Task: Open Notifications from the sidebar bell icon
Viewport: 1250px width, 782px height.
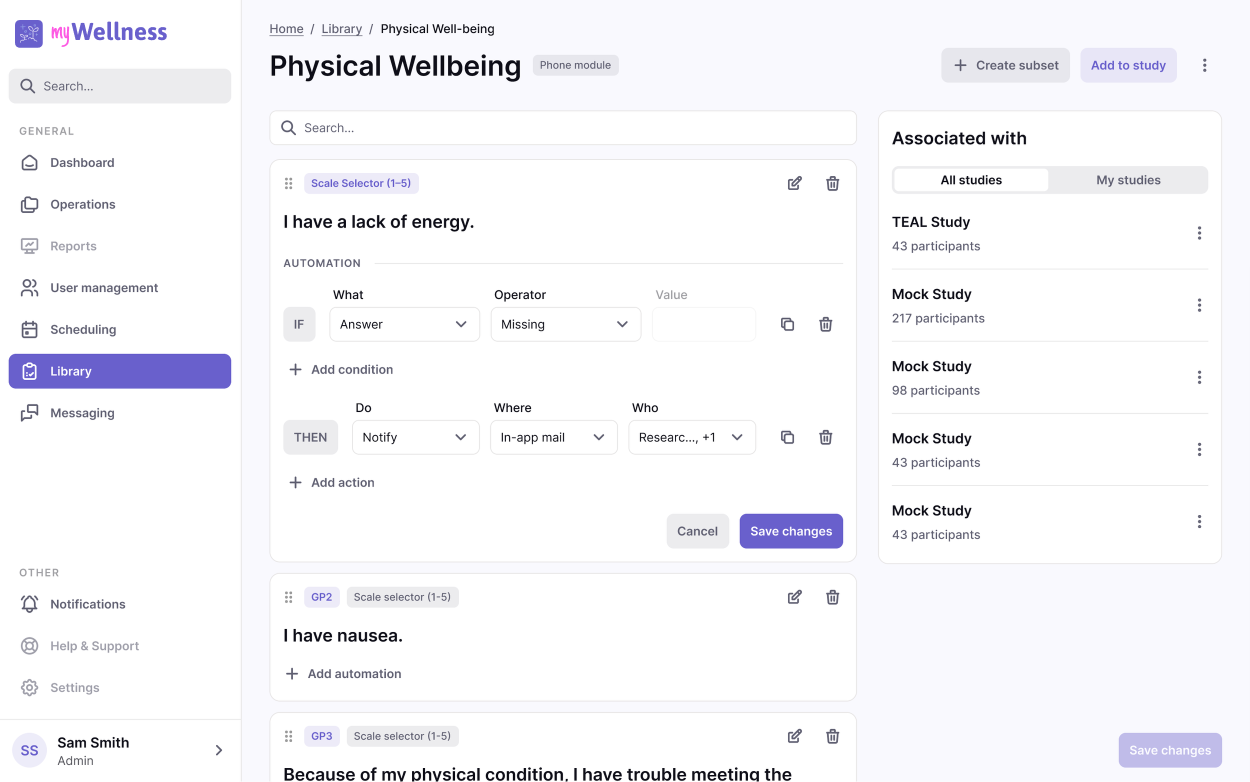Action: click(30, 605)
